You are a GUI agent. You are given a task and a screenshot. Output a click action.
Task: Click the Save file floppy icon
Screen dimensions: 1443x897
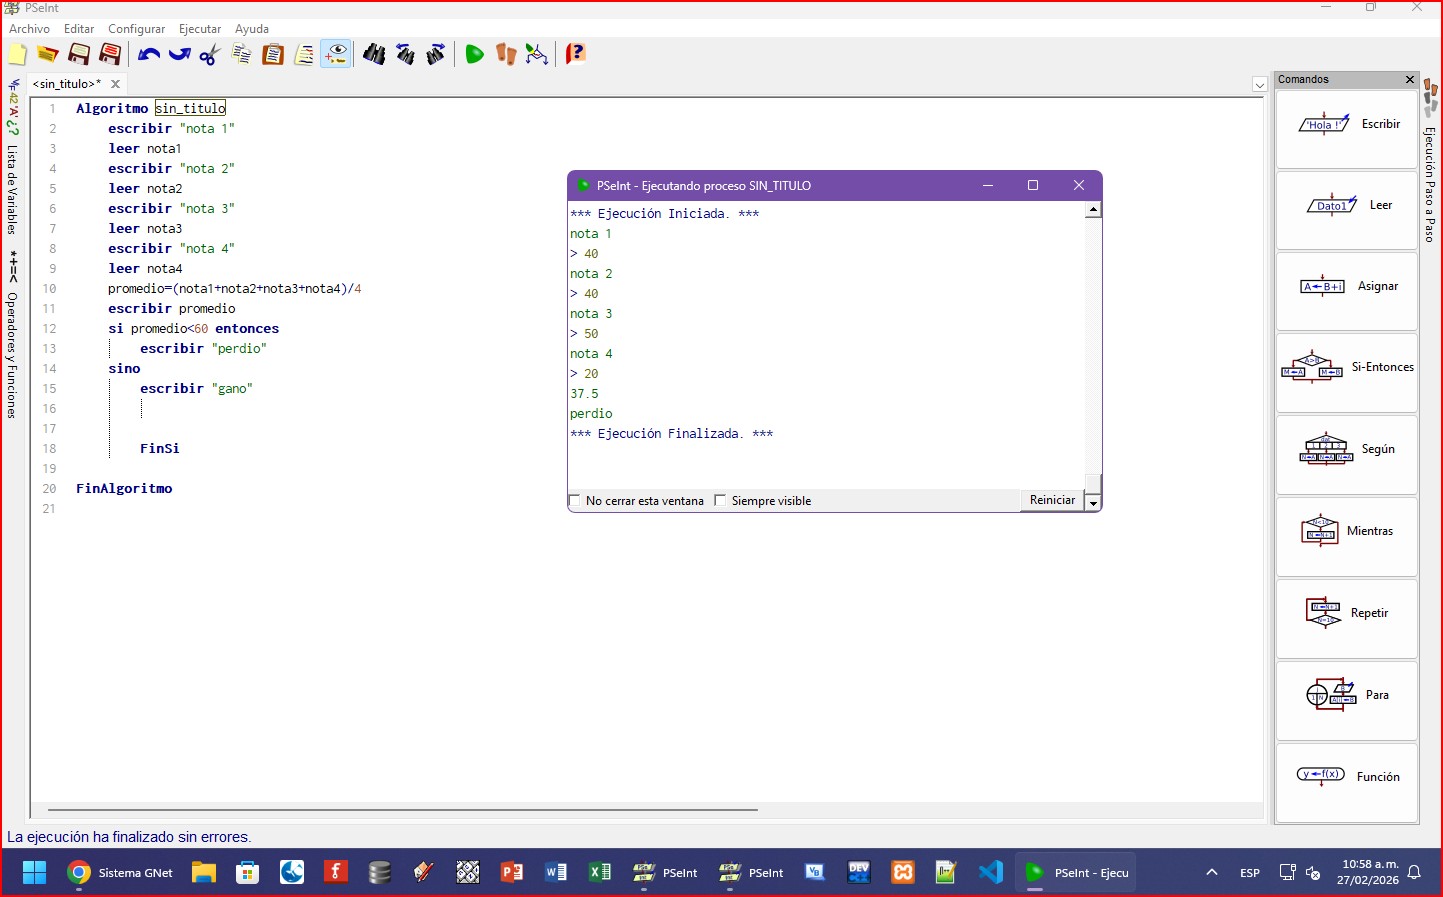(79, 54)
